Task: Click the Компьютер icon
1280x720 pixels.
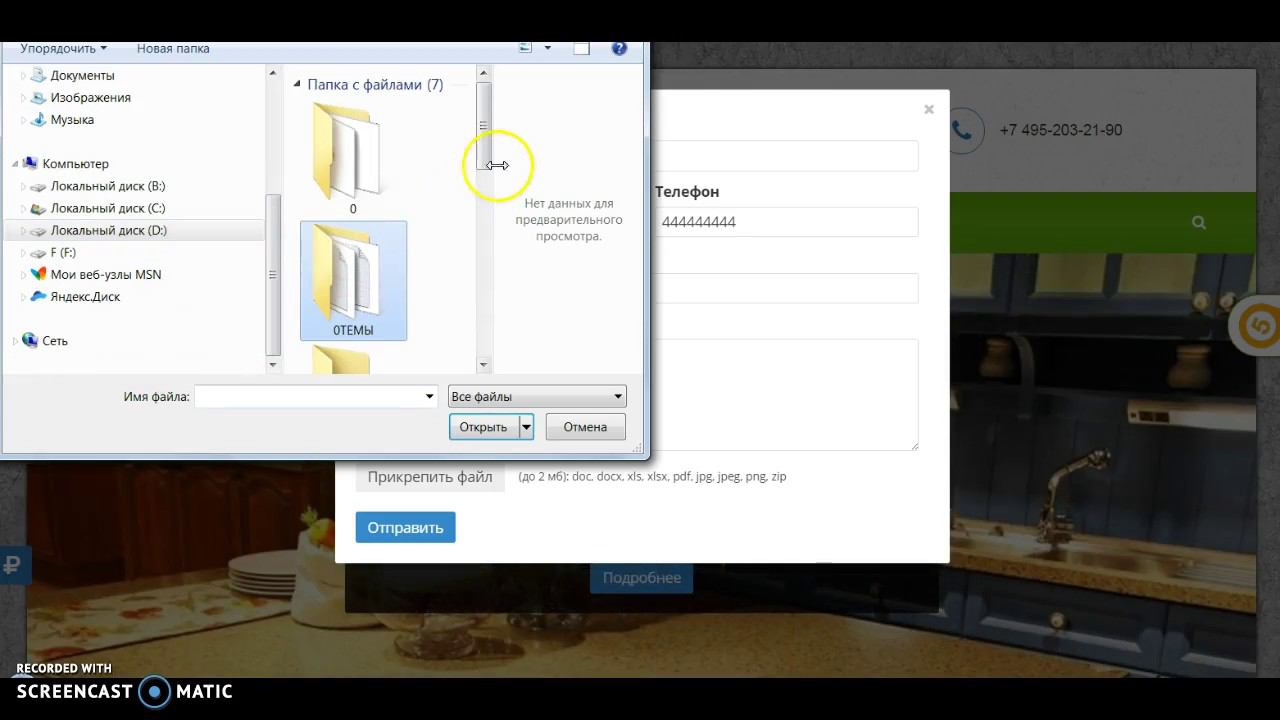Action: coord(30,163)
